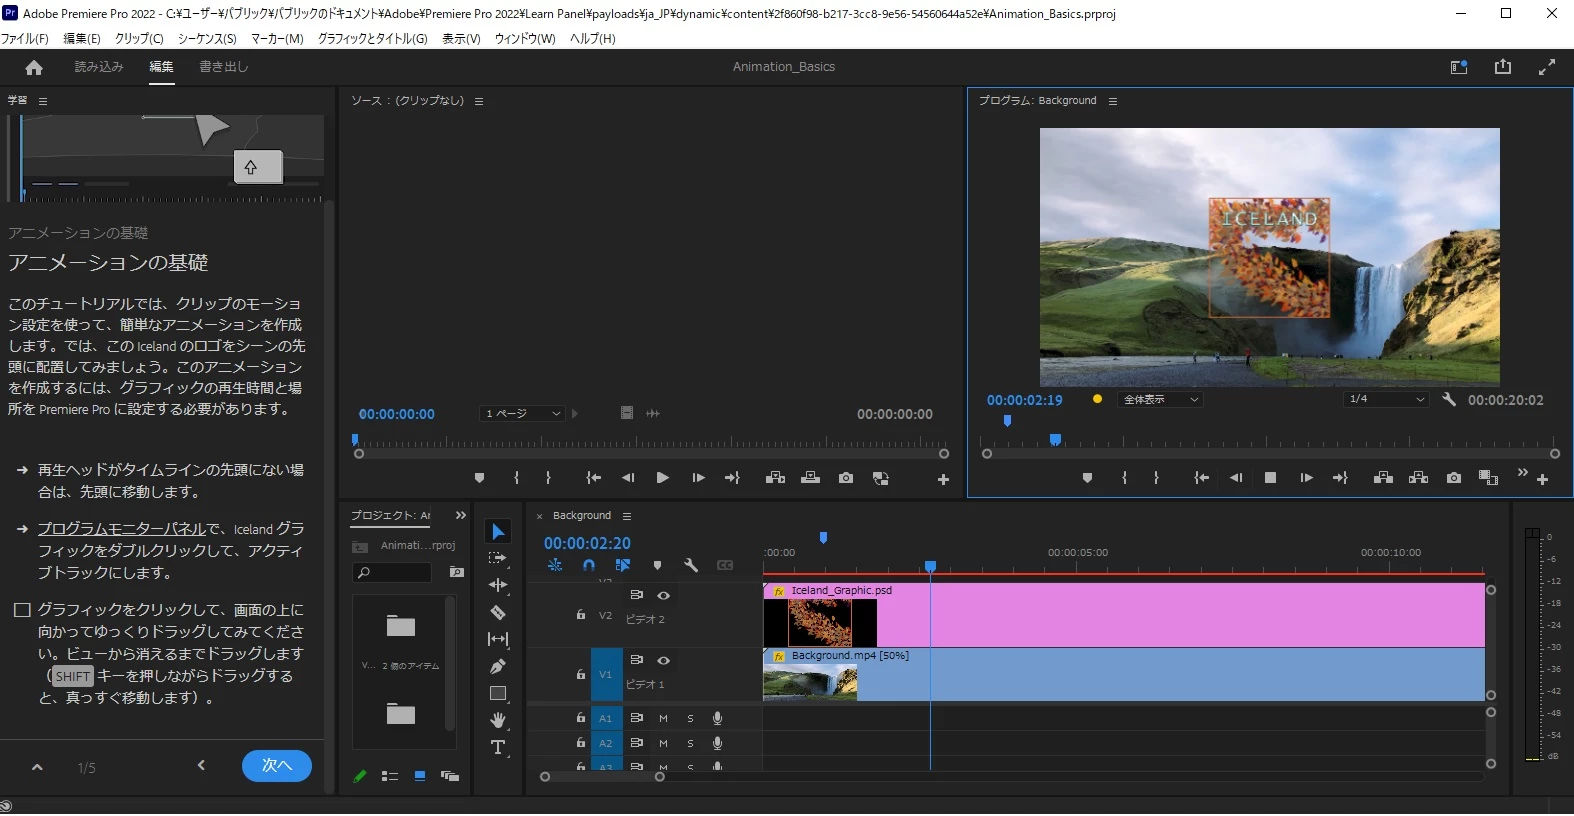The height and width of the screenshot is (816, 1574).
Task: Click Project panel search field
Action: (x=392, y=572)
